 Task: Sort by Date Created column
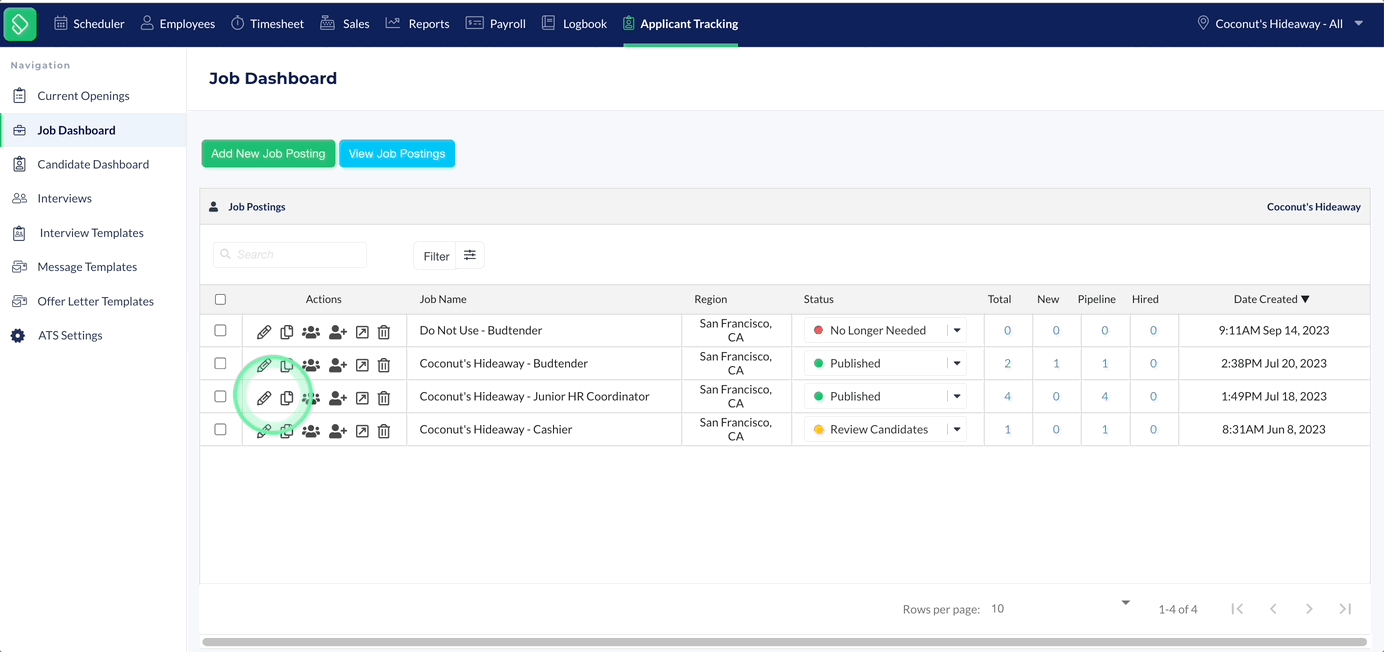(1271, 299)
